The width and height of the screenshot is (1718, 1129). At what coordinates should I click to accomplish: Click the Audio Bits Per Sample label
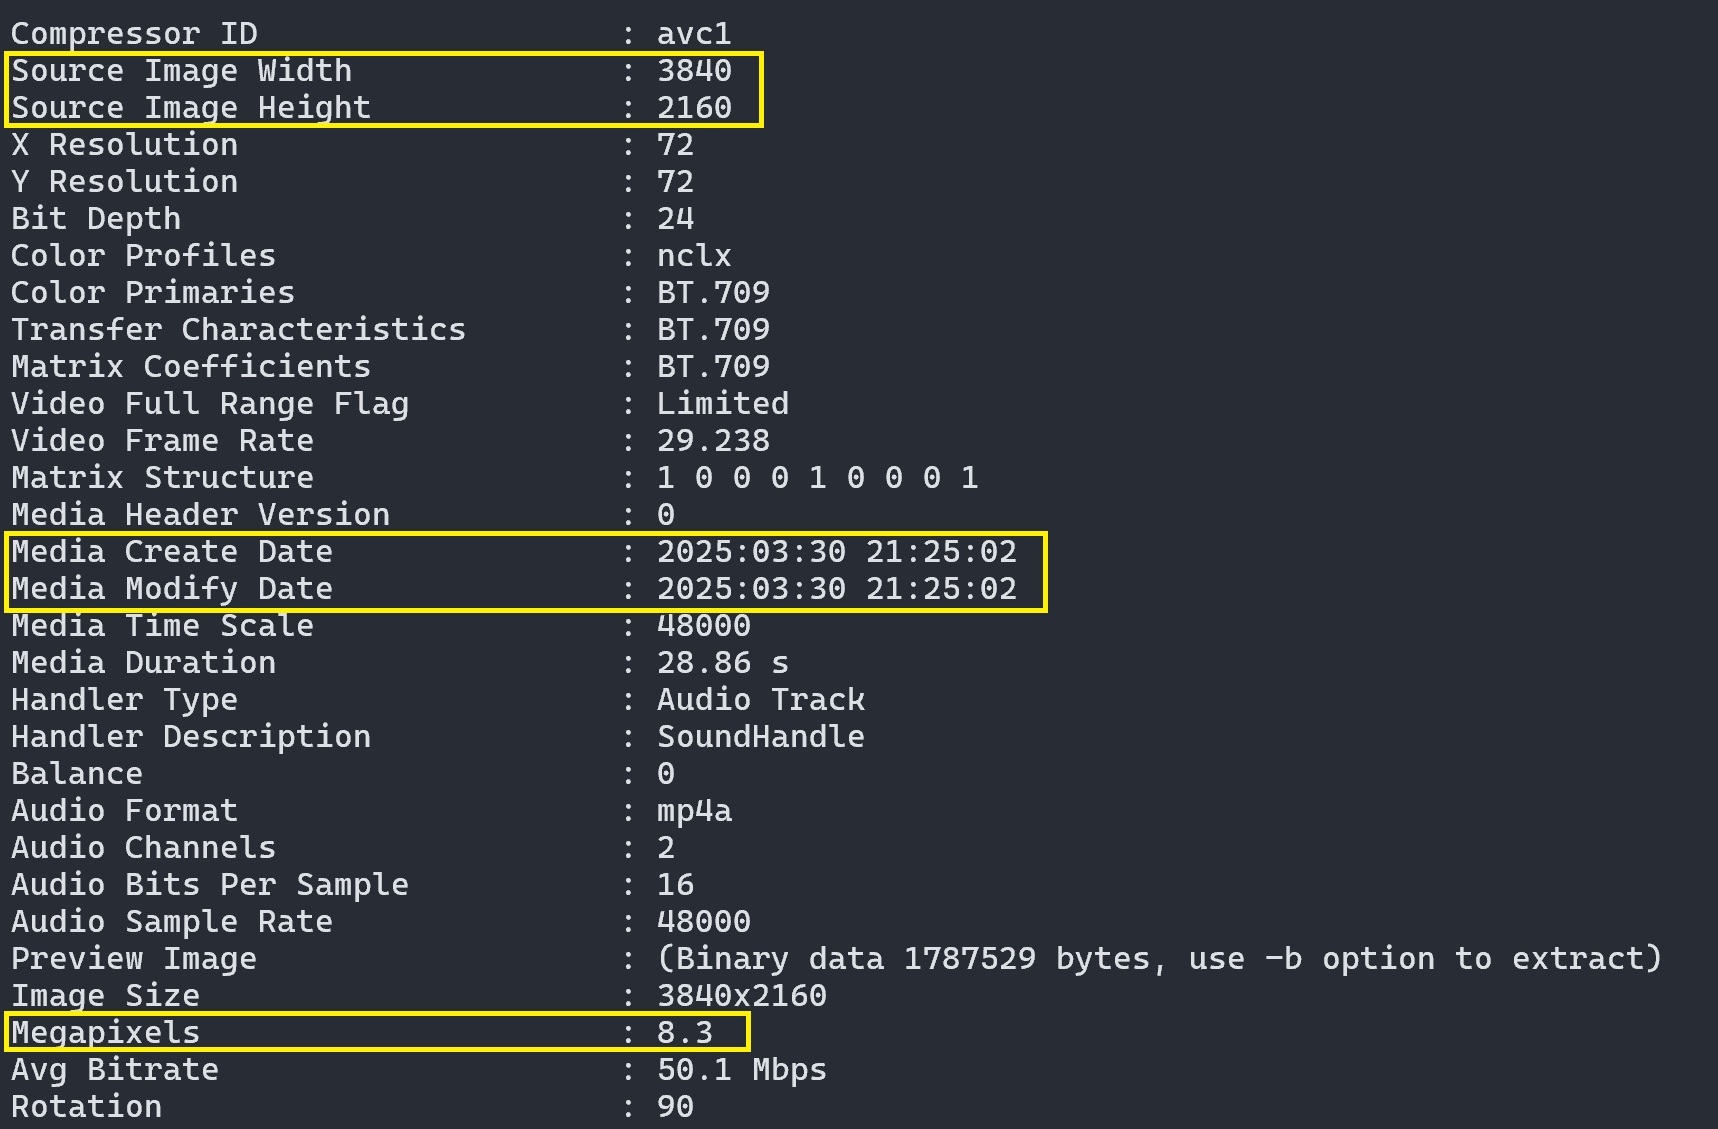point(210,885)
